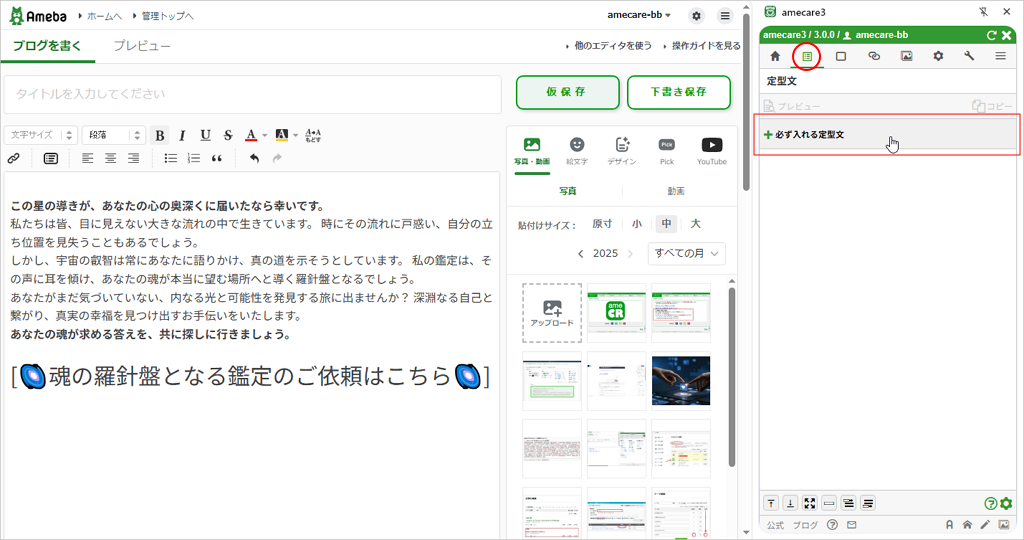Open the 操作ガイドを見る link
1024x540 pixels.
pos(705,46)
